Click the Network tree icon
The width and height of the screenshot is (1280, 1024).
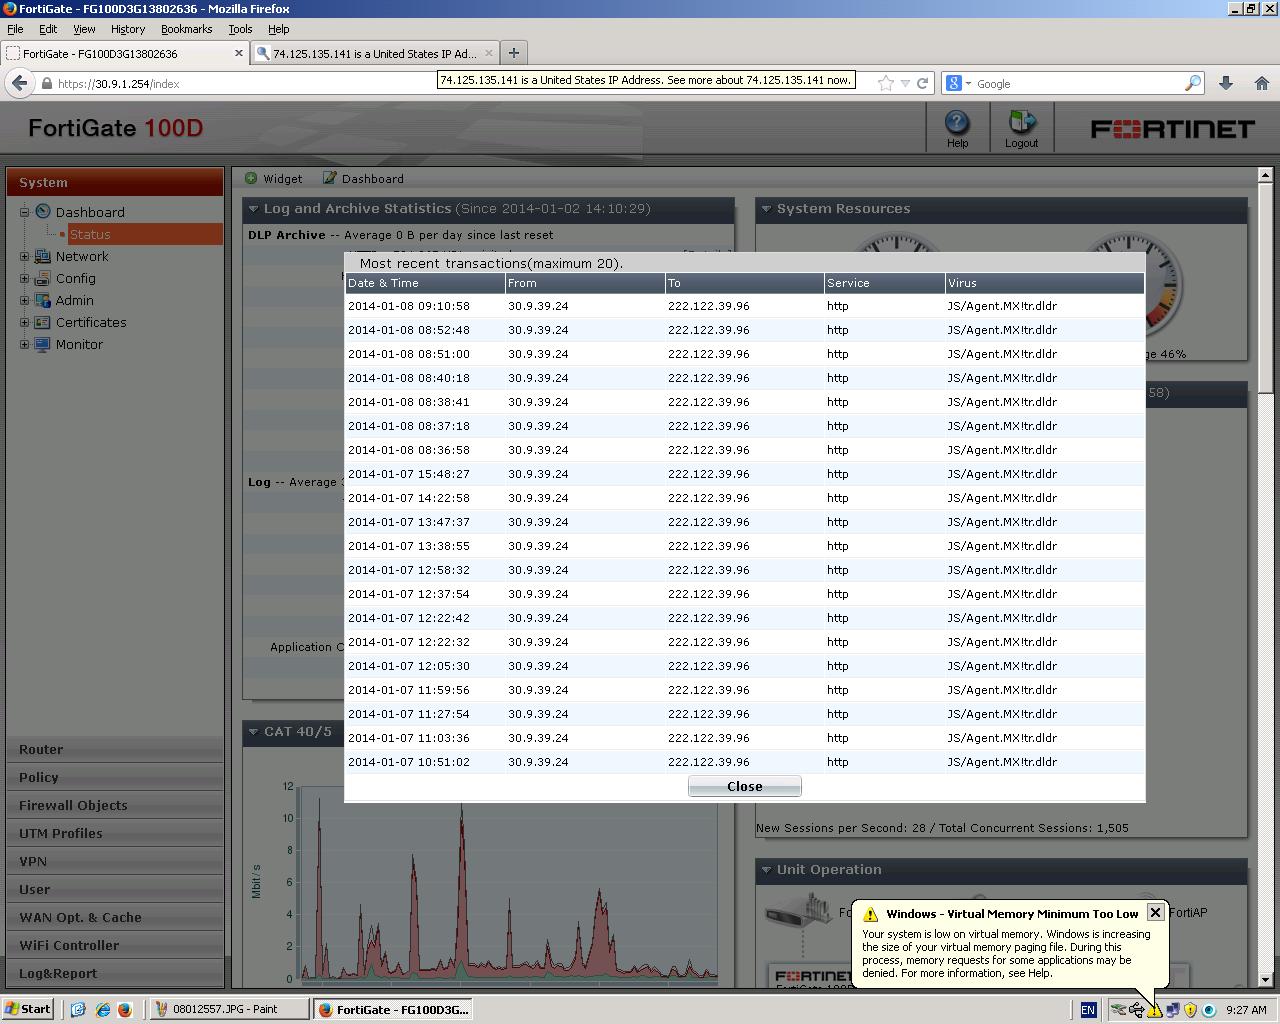point(42,256)
